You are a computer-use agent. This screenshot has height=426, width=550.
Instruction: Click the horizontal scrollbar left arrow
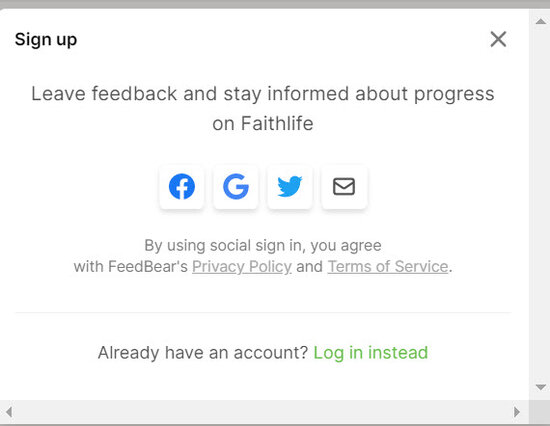9,412
